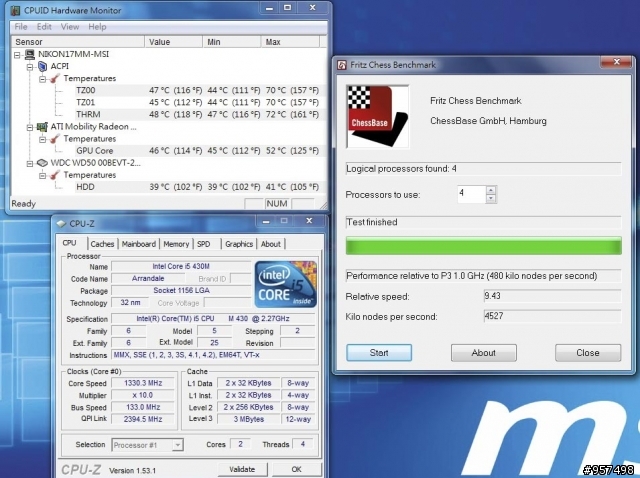The image size is (640, 478).
Task: Select the CPU tab in CPU-Z
Action: [69, 243]
